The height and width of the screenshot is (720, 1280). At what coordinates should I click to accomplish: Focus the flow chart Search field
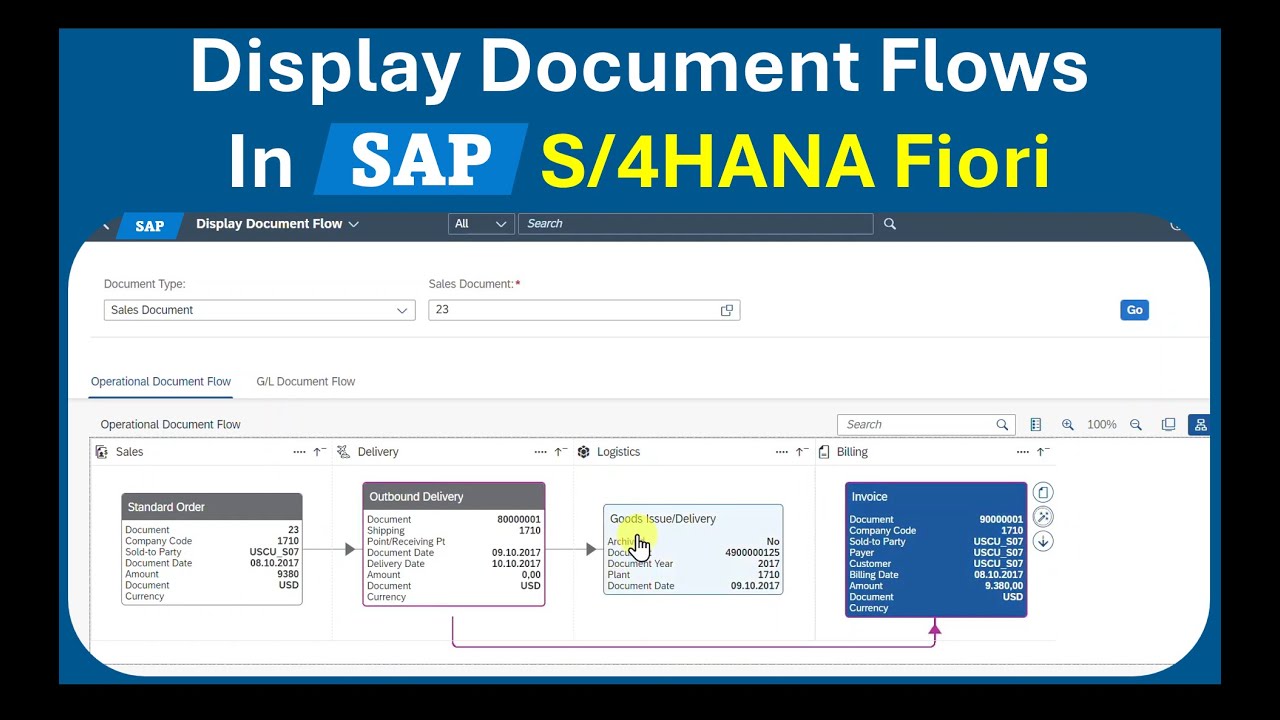926,425
